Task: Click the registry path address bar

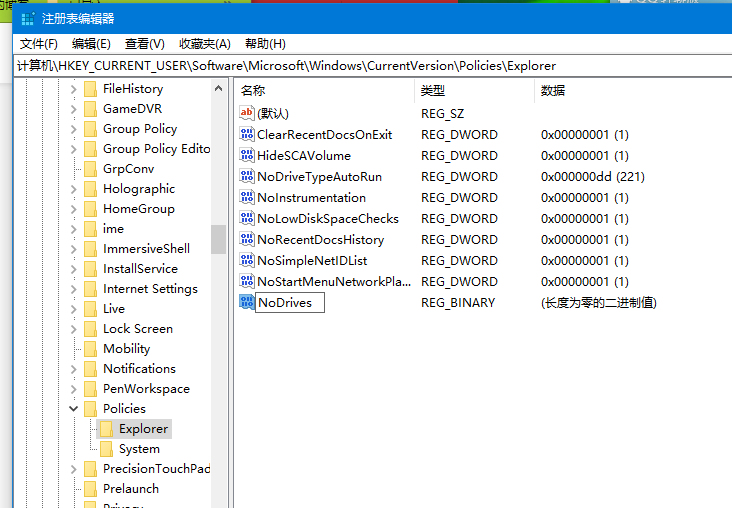Action: (373, 66)
